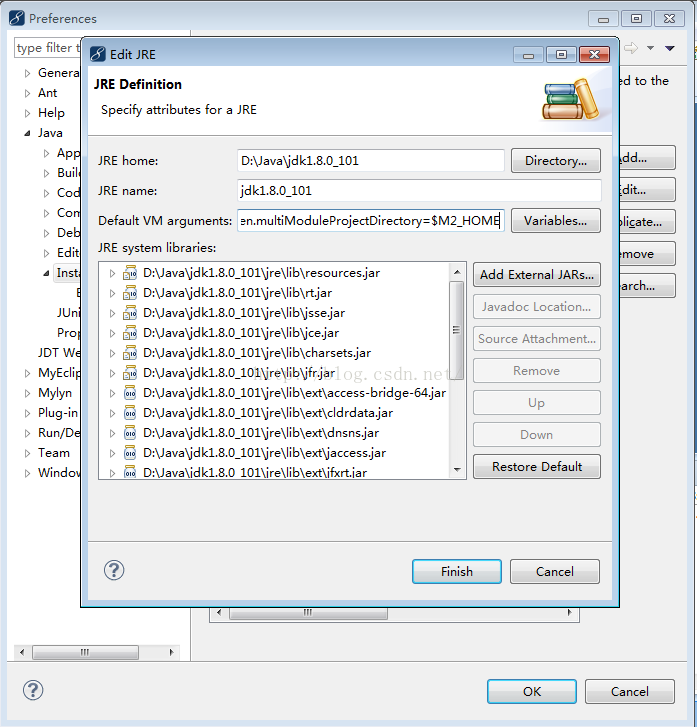Screen dimensions: 697x727
Task: Collapse the Java node in Preferences tree
Action: click(27, 133)
